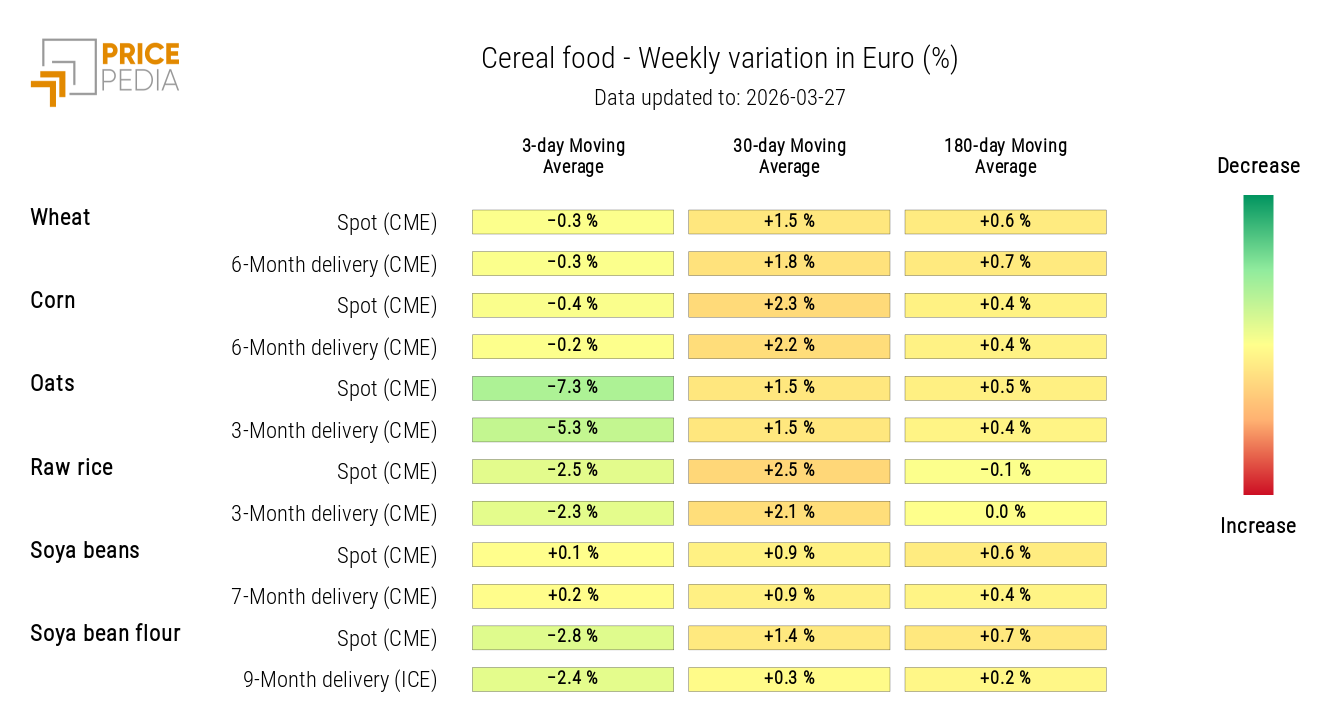Select the Wheat row label
Viewport: 1320px width, 720px height.
tap(60, 218)
